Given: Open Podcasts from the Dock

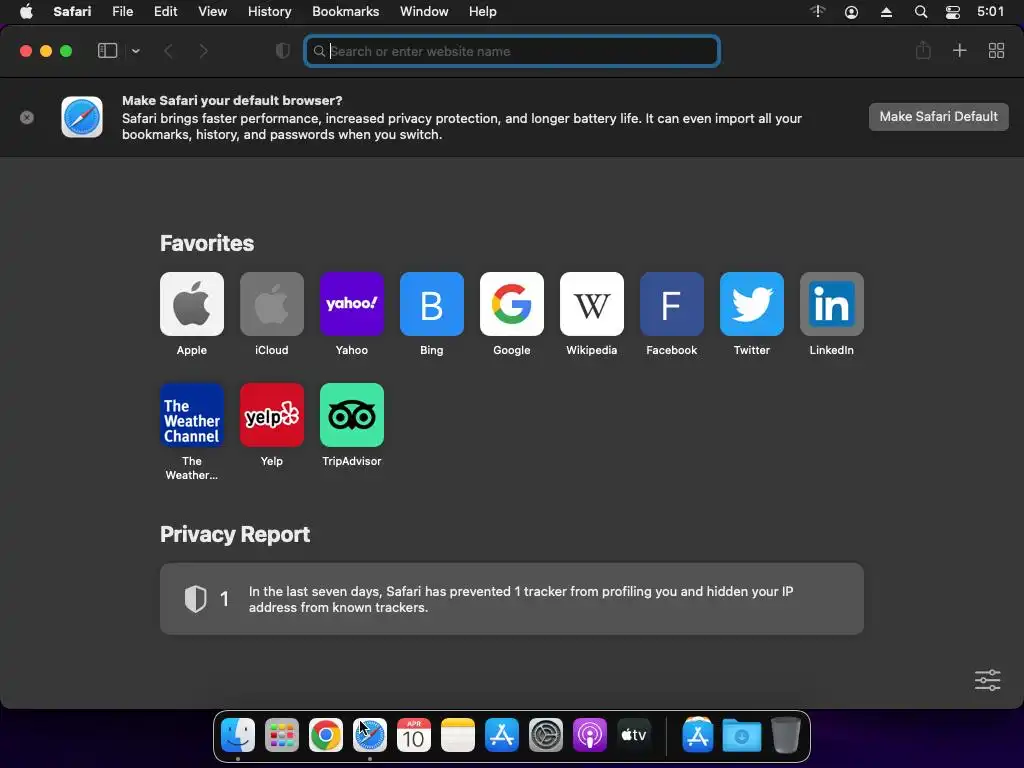Looking at the screenshot, I should pyautogui.click(x=590, y=735).
